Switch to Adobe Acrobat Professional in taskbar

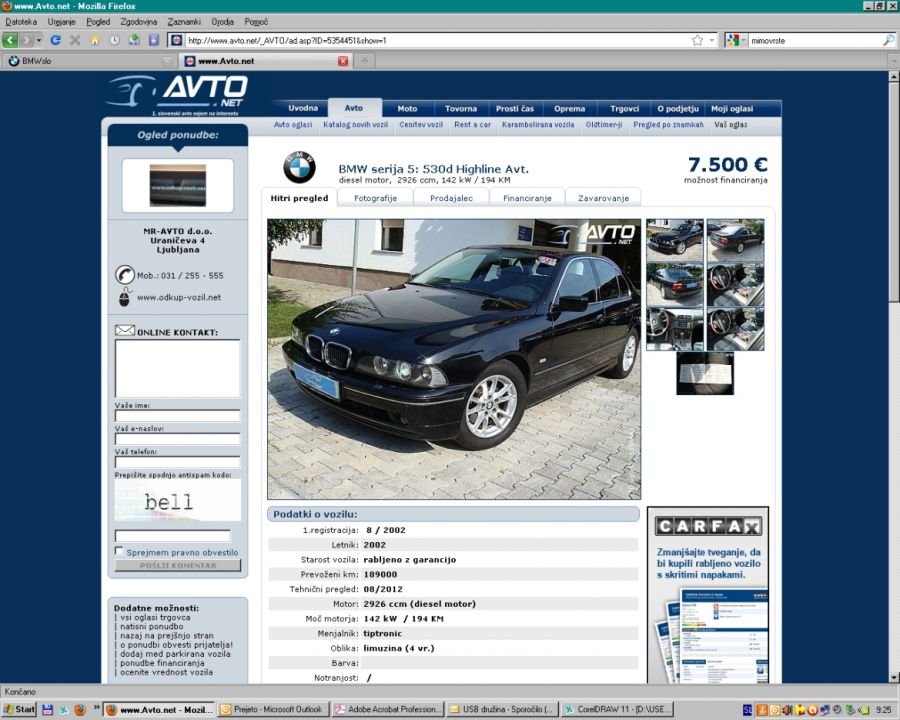click(388, 710)
